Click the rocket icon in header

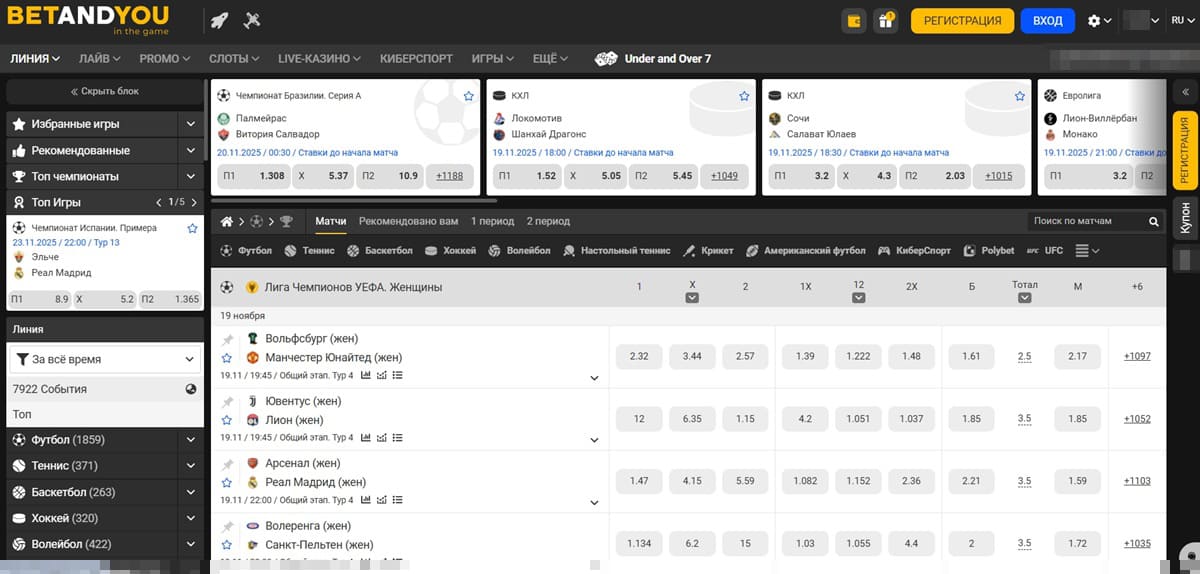click(x=220, y=20)
